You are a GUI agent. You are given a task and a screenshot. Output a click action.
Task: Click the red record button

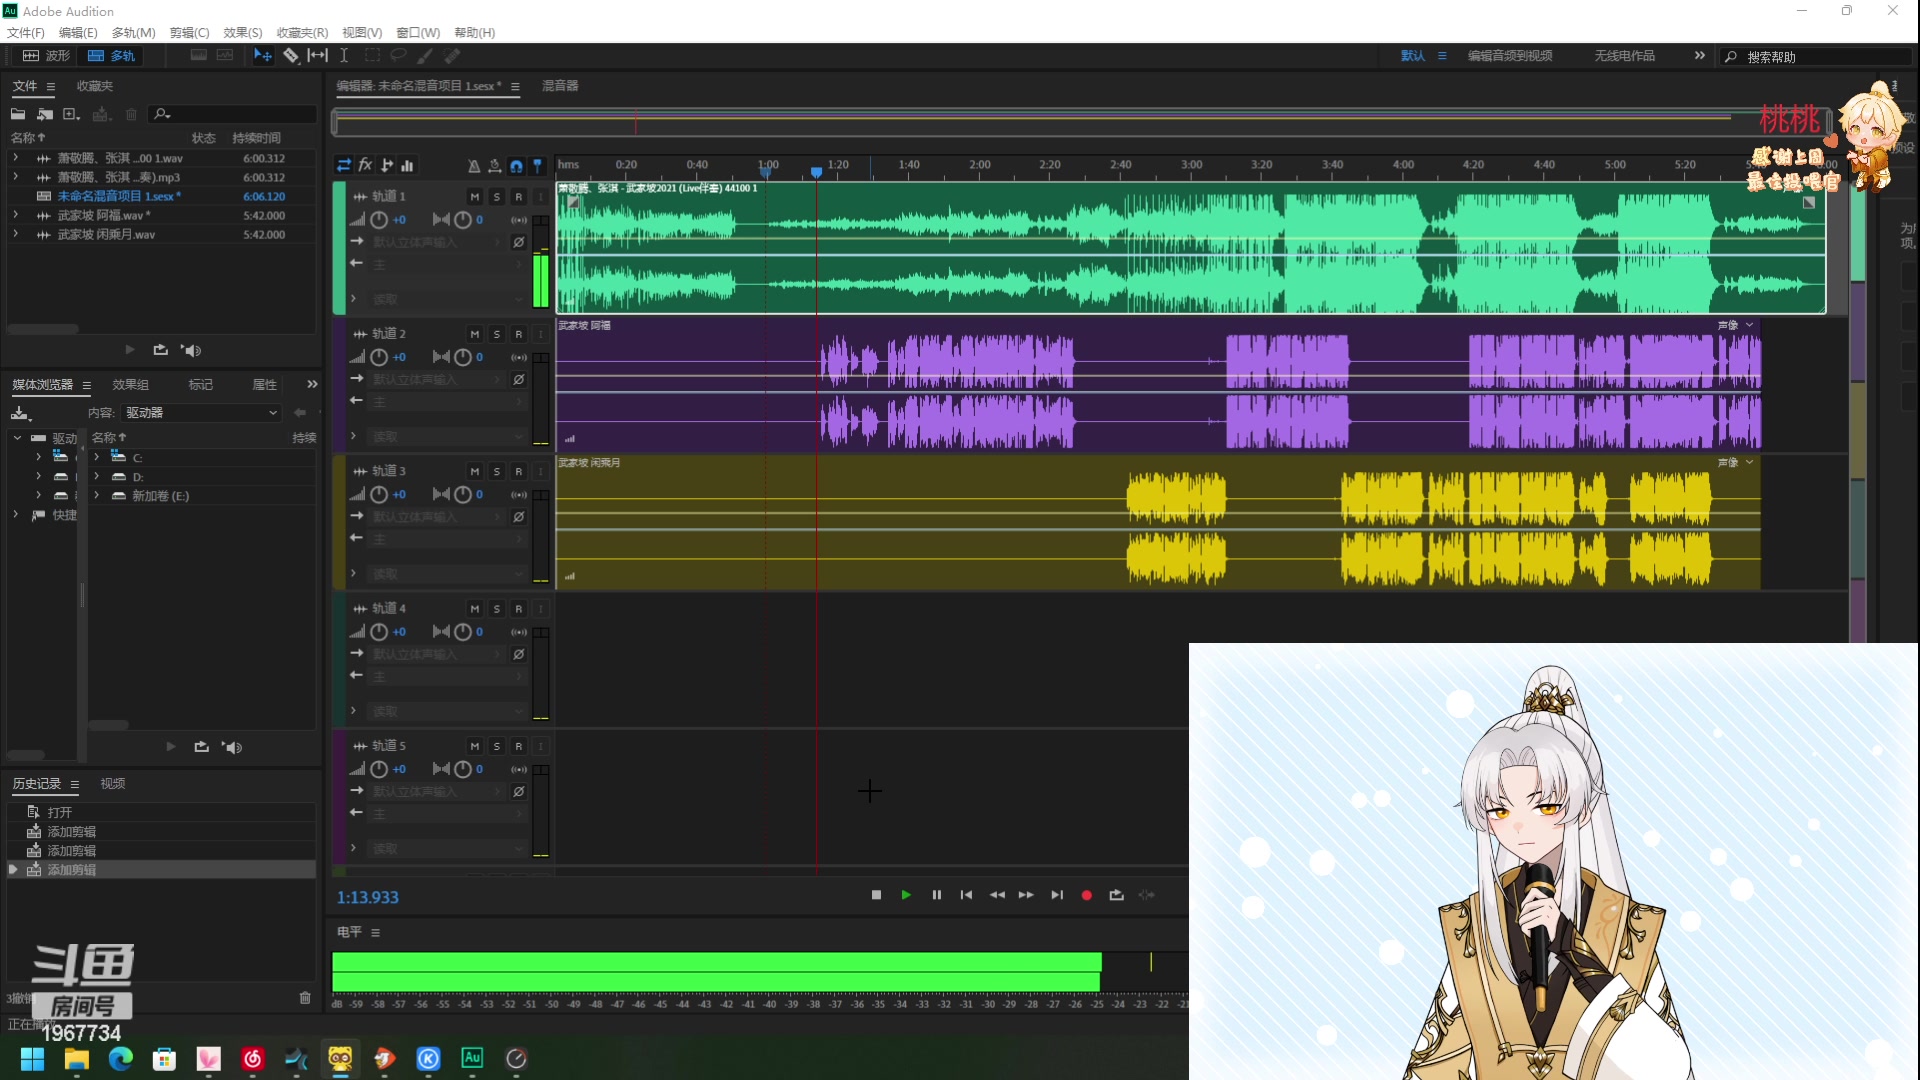(1087, 895)
